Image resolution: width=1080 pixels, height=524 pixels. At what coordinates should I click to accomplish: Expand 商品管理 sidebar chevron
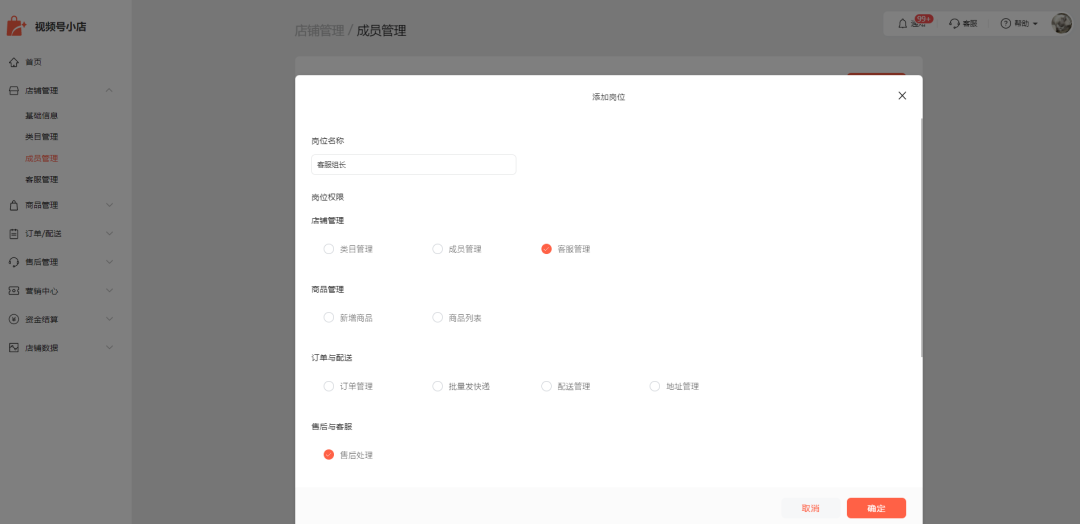point(110,205)
